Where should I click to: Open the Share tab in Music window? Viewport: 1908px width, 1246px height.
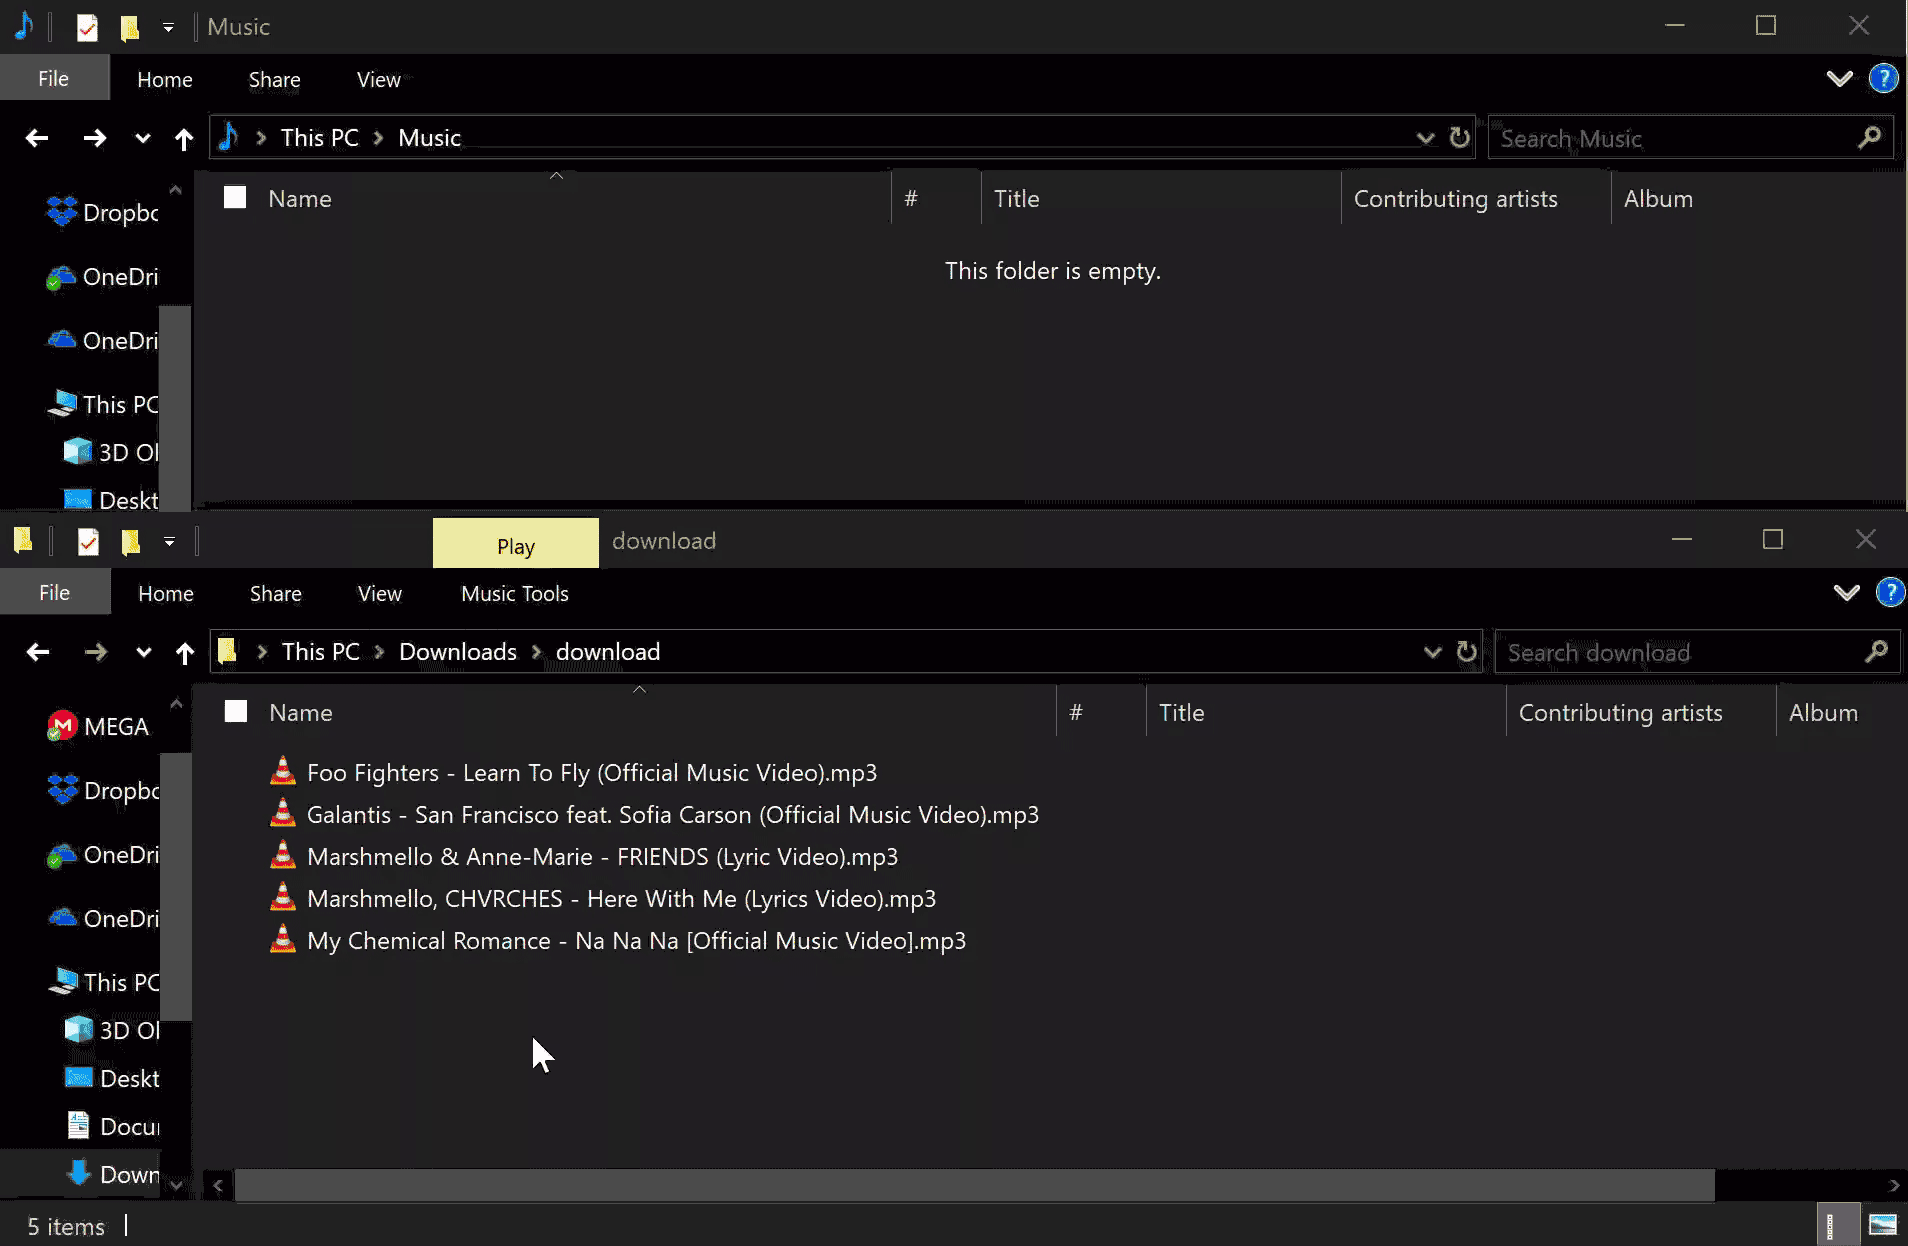click(274, 79)
